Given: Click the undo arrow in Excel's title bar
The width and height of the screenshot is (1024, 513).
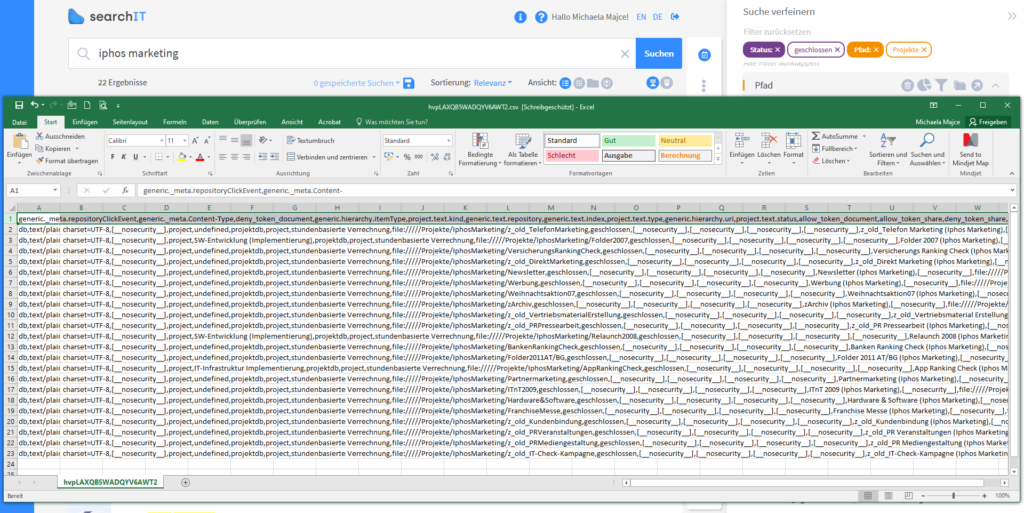Looking at the screenshot, I should (34, 105).
